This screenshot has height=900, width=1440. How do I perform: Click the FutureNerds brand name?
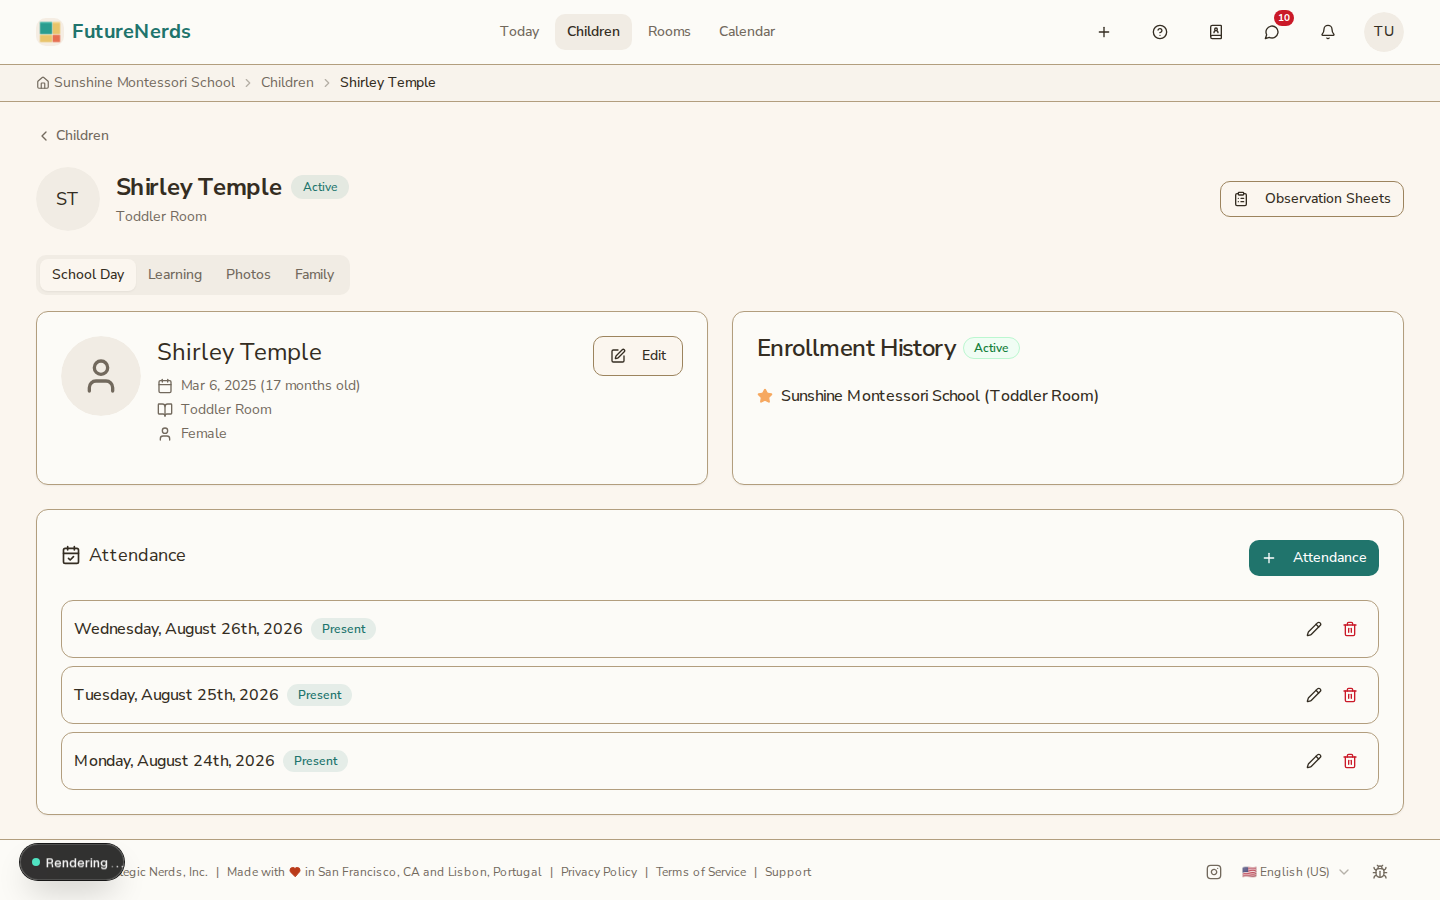point(131,32)
